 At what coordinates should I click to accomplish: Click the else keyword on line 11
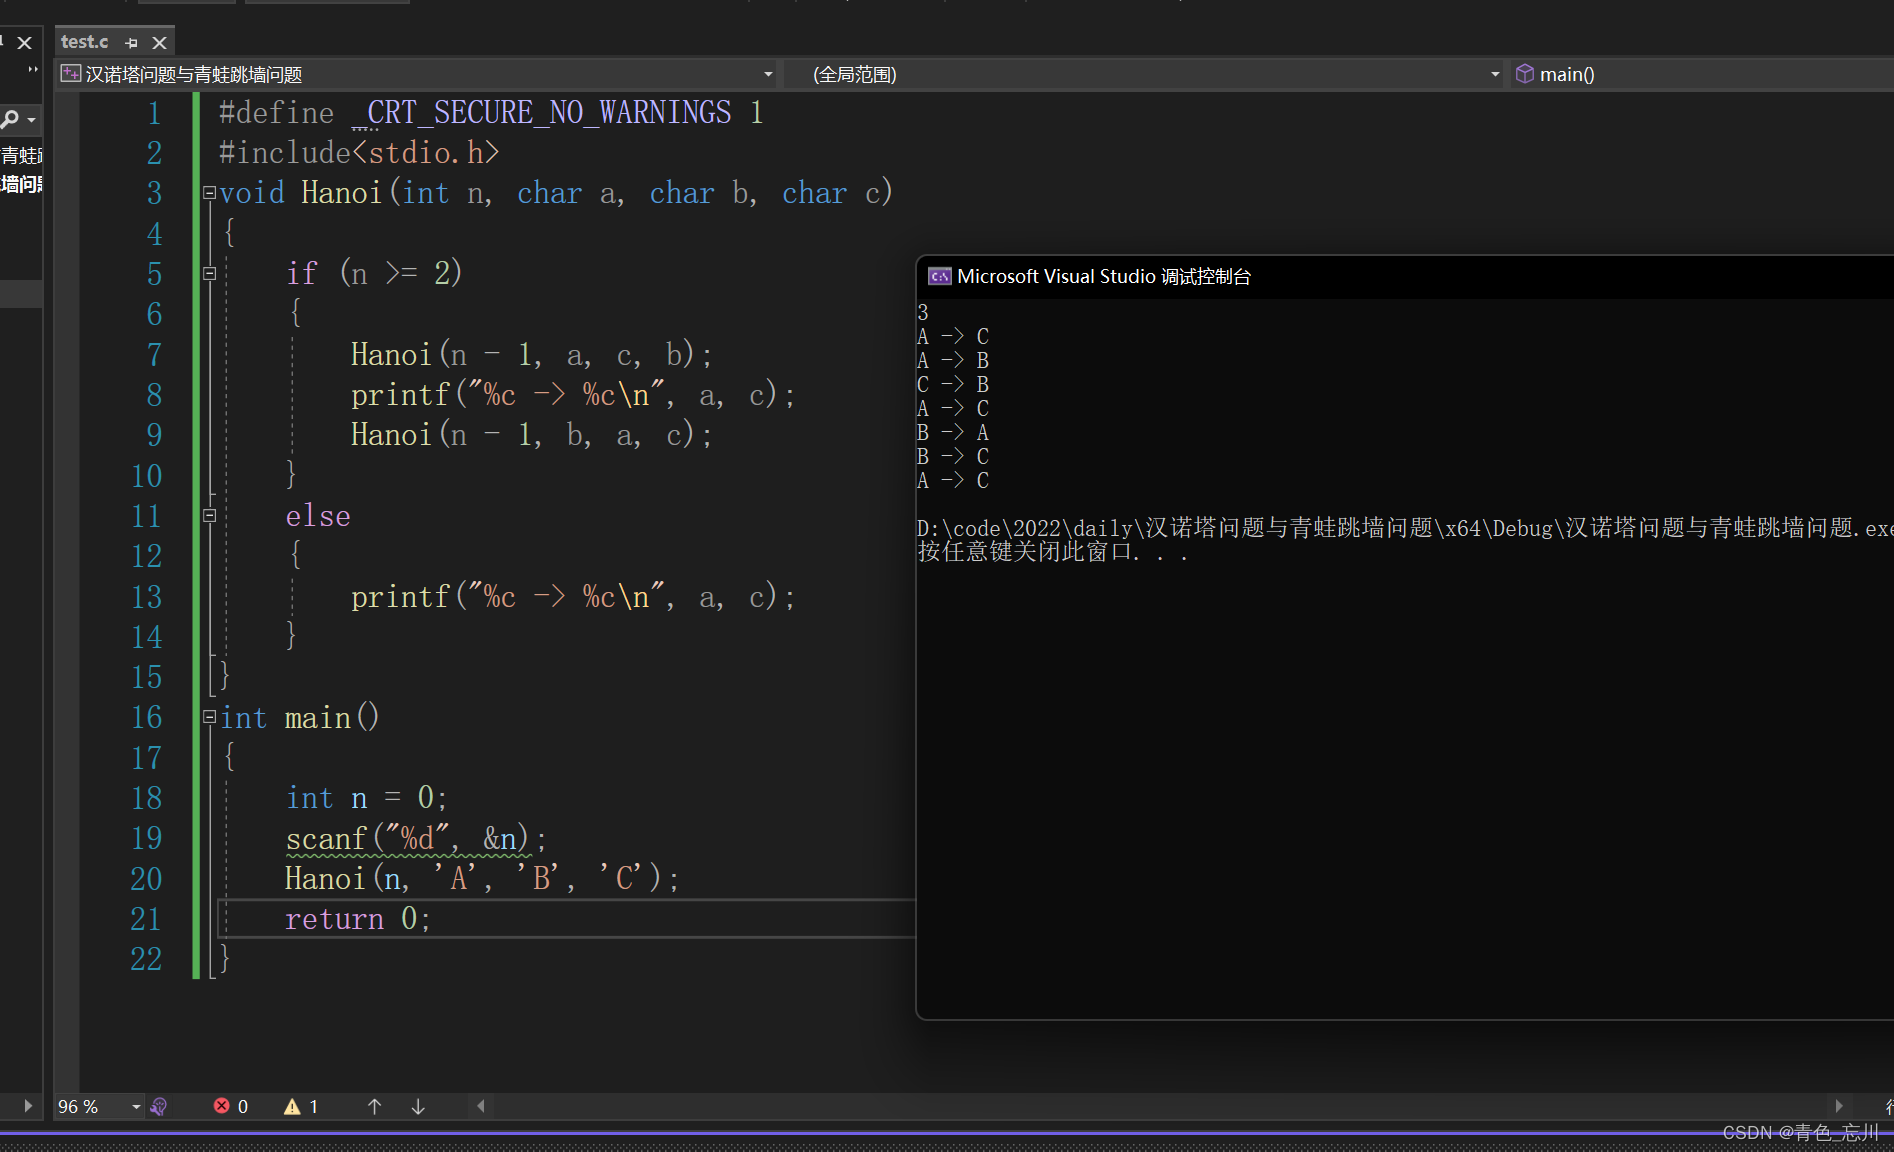tap(318, 515)
